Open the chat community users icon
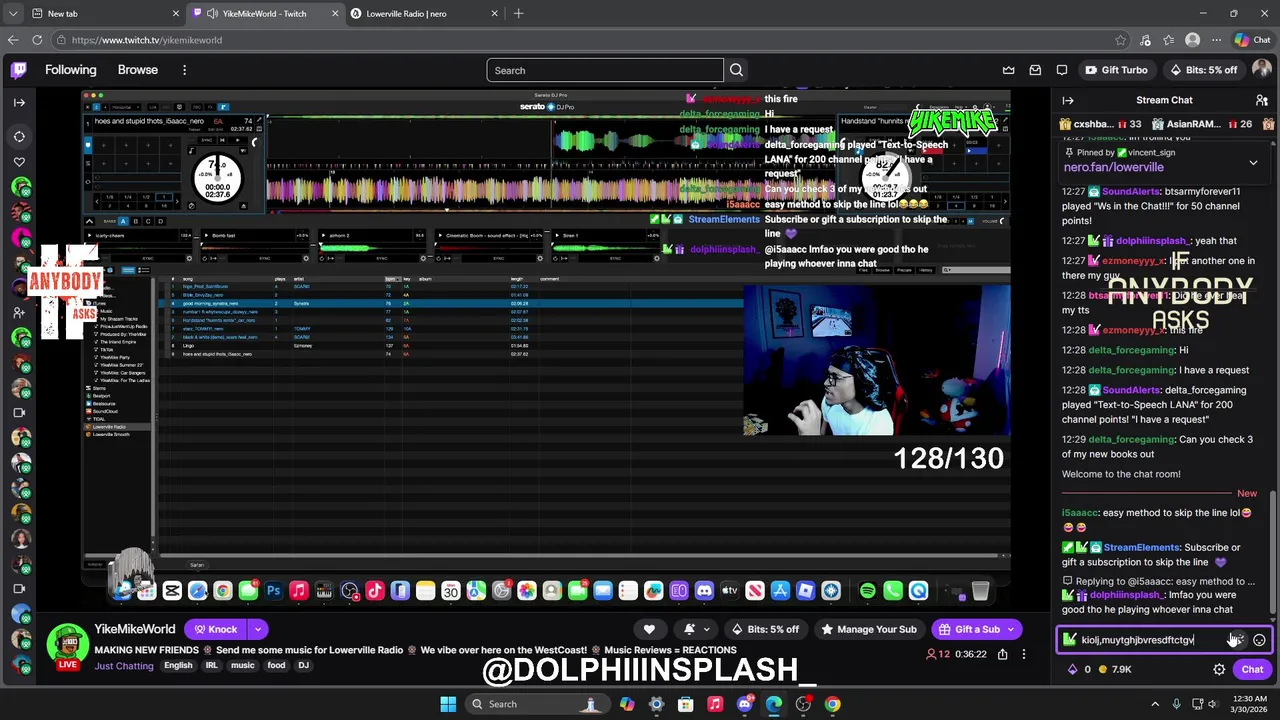Viewport: 1280px width, 720px height. tap(1261, 100)
